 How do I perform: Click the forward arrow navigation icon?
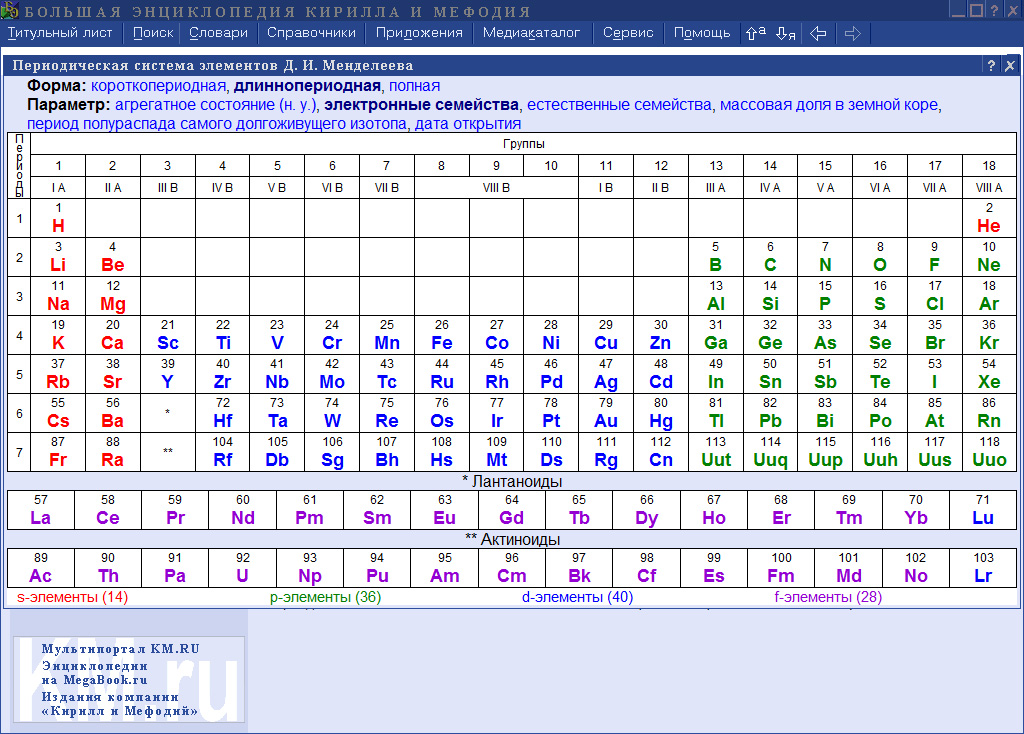click(852, 33)
